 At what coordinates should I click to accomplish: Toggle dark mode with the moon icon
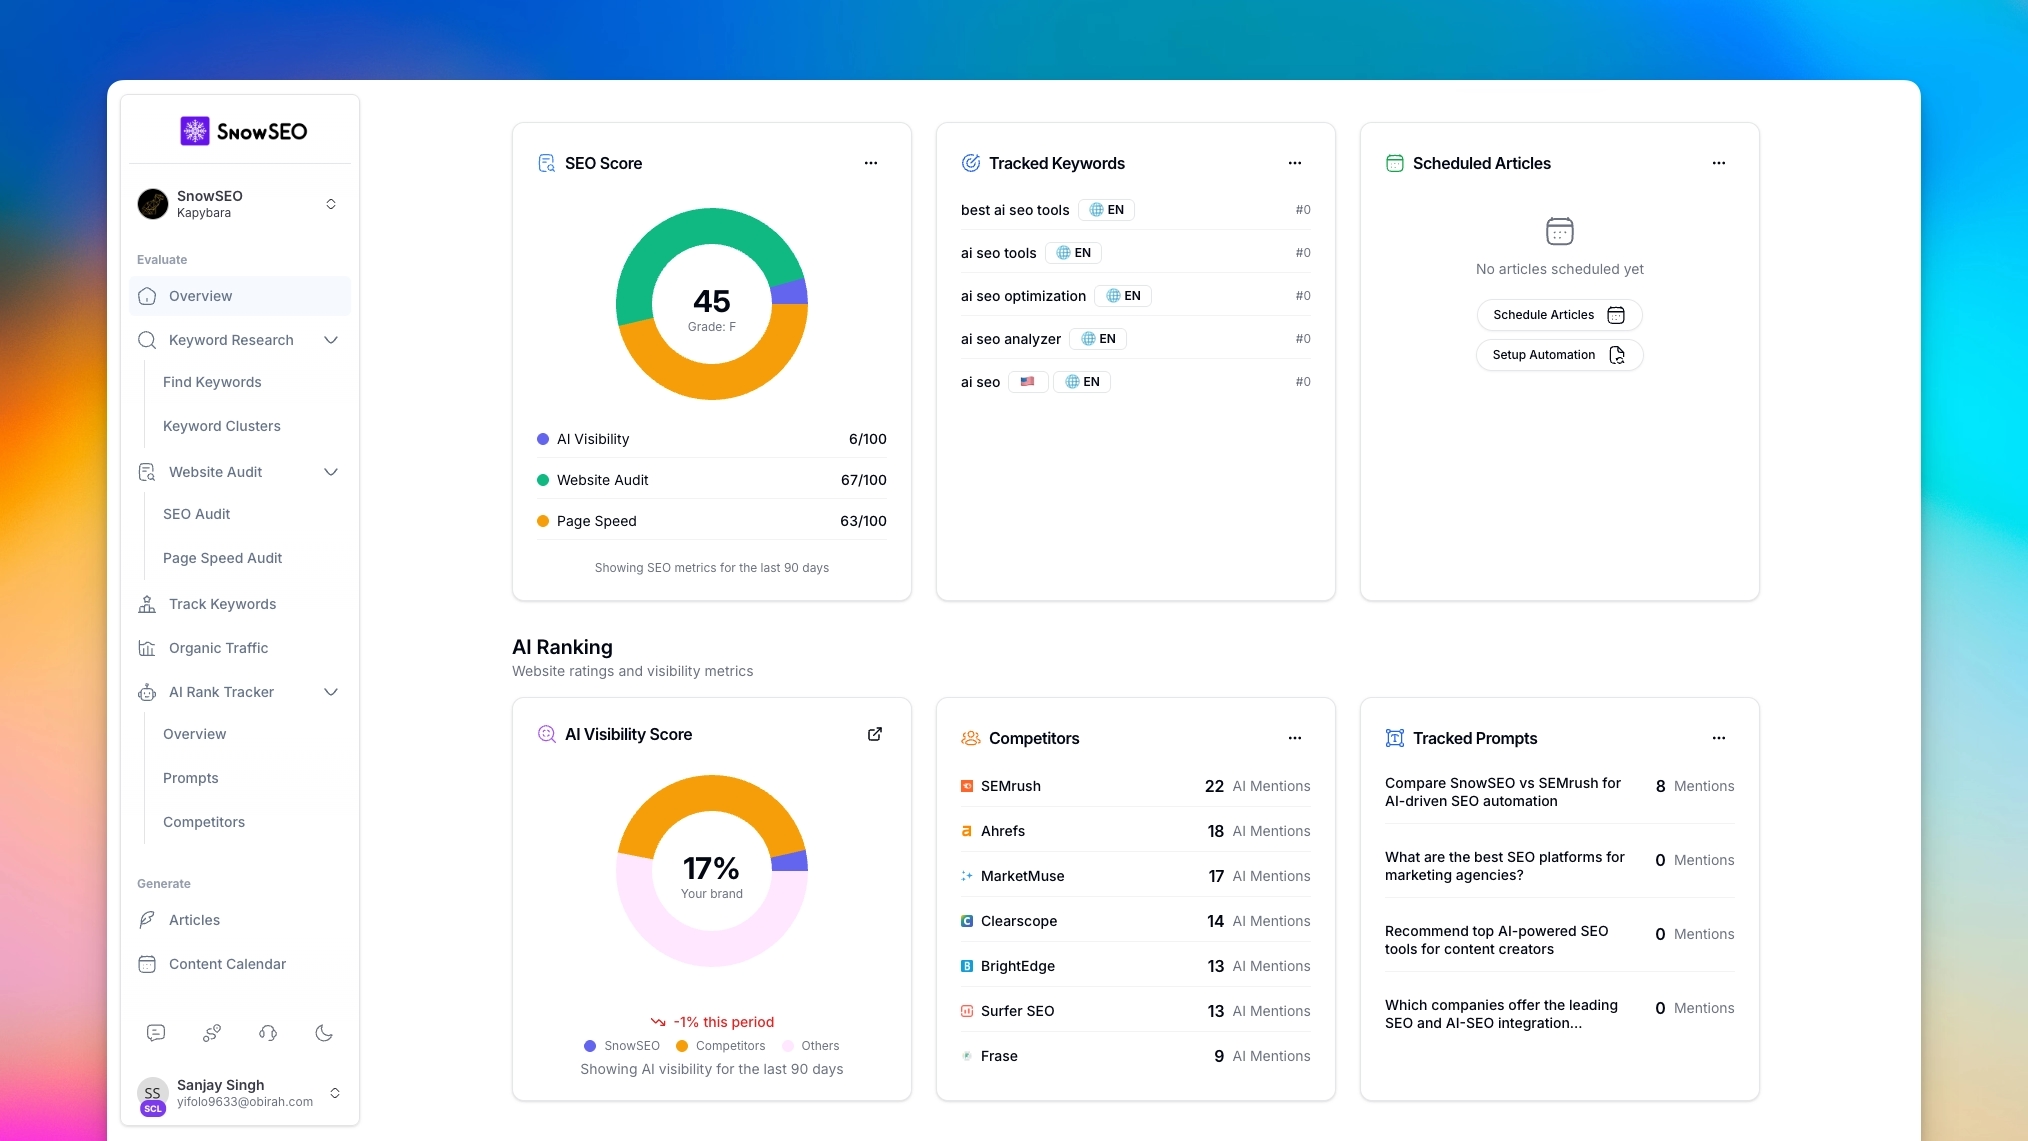(324, 1033)
